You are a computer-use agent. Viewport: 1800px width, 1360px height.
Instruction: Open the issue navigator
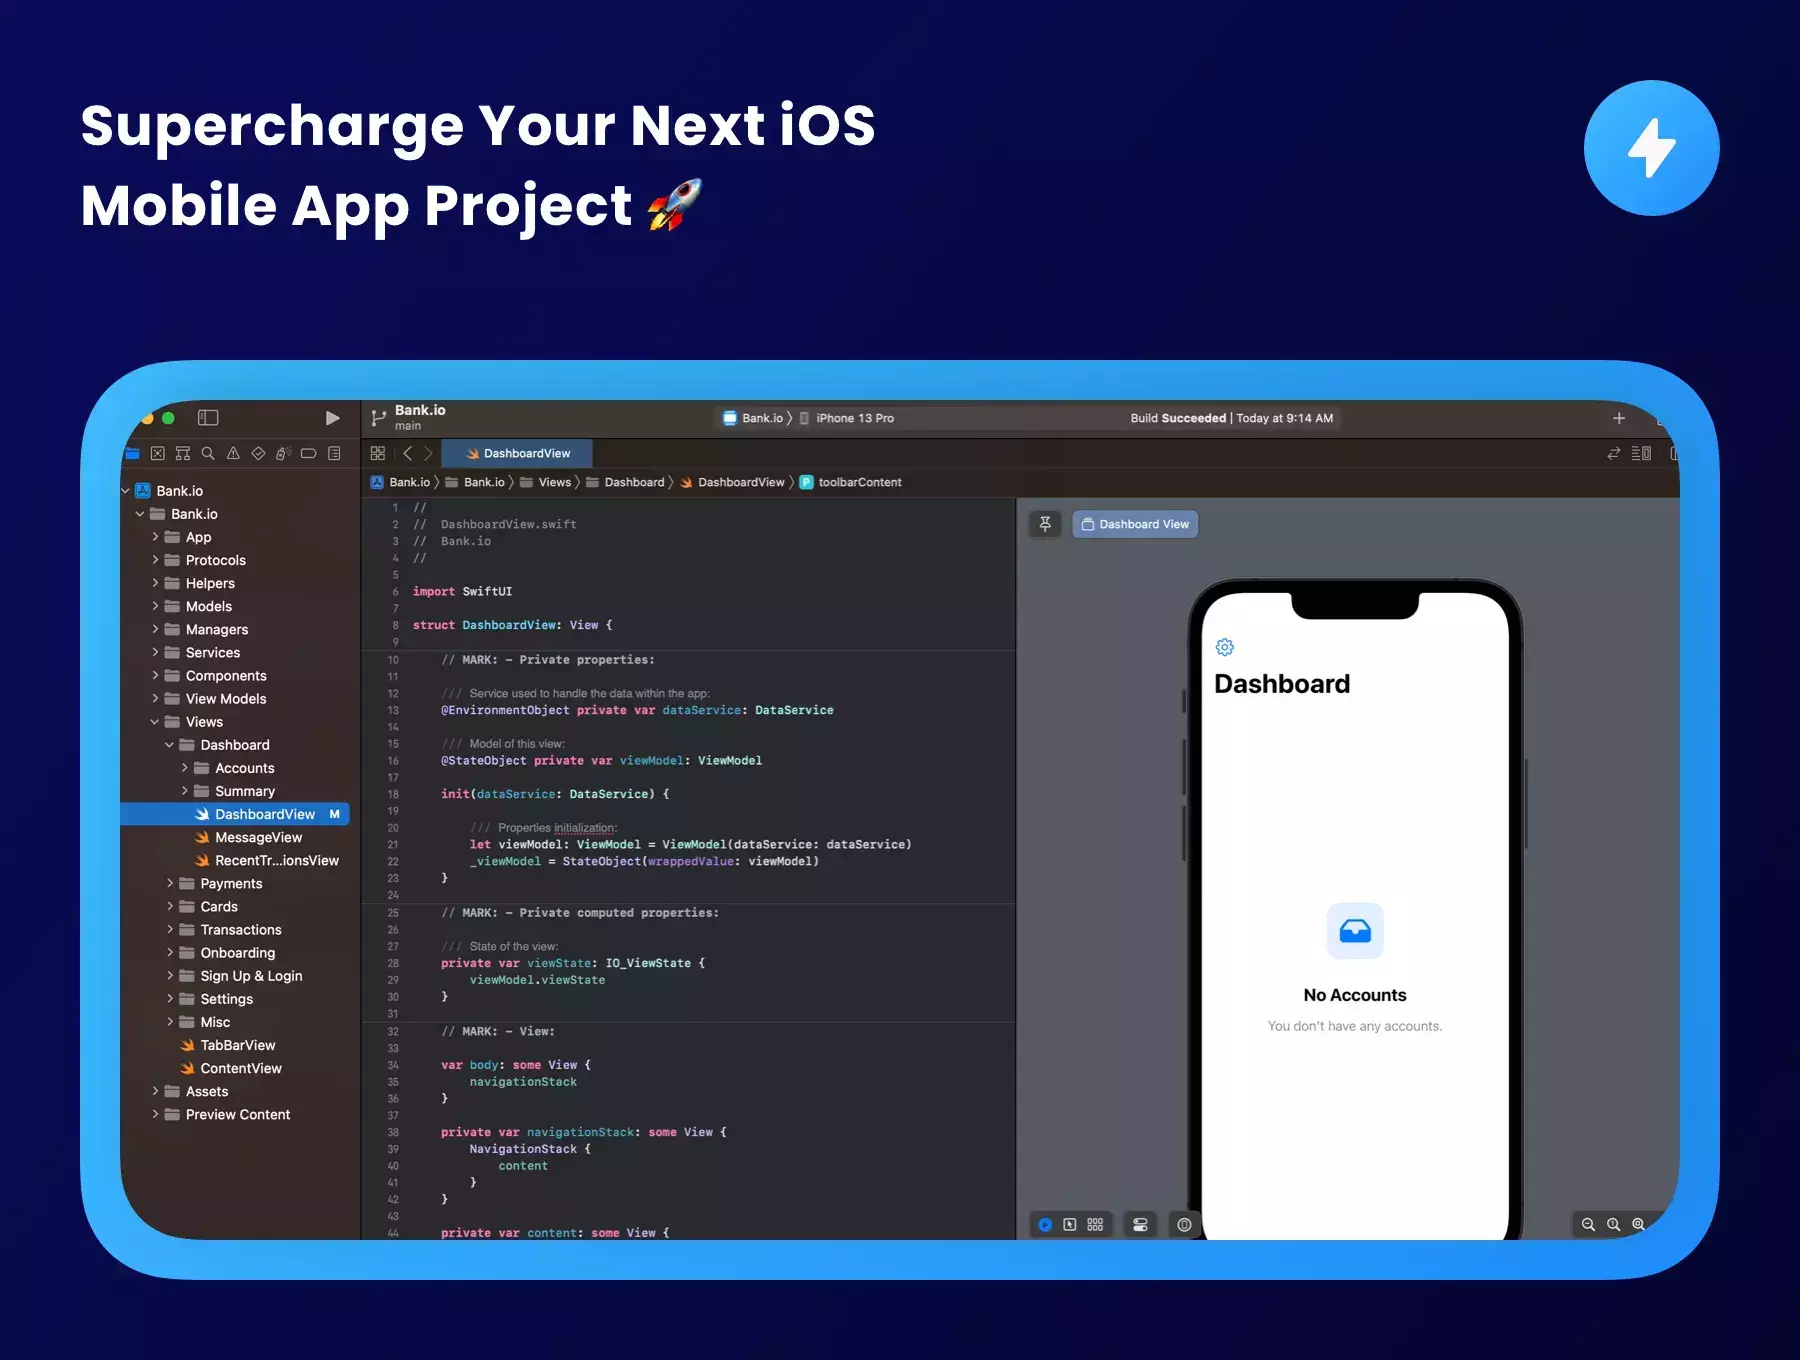[x=233, y=453]
